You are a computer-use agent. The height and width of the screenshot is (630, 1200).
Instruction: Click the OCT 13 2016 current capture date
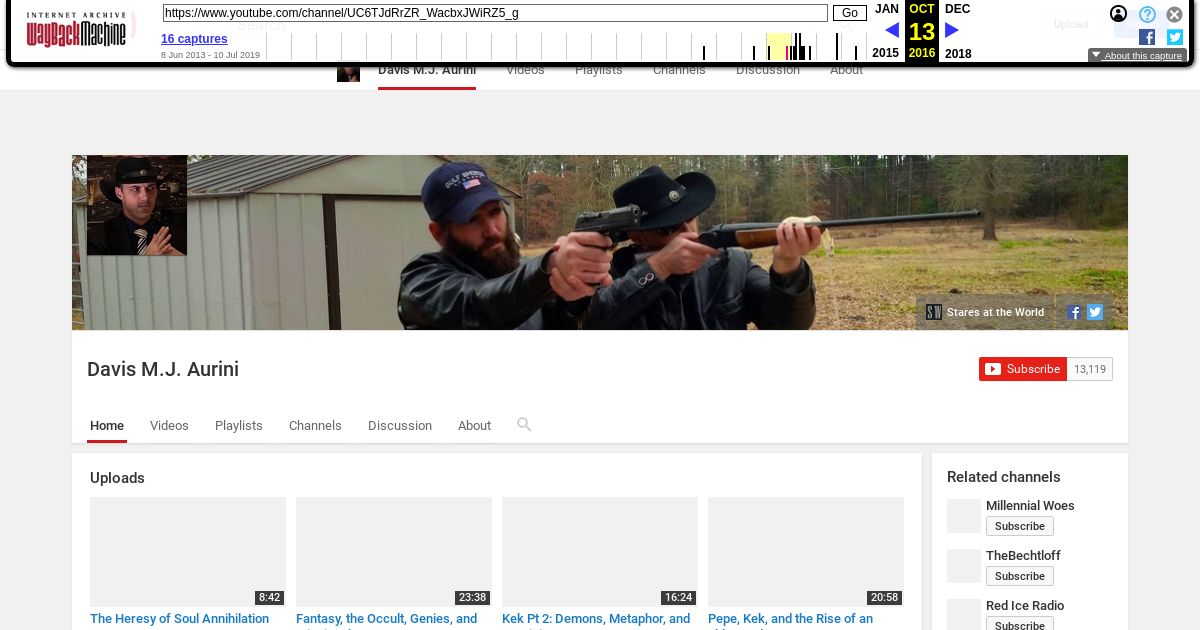[x=922, y=31]
